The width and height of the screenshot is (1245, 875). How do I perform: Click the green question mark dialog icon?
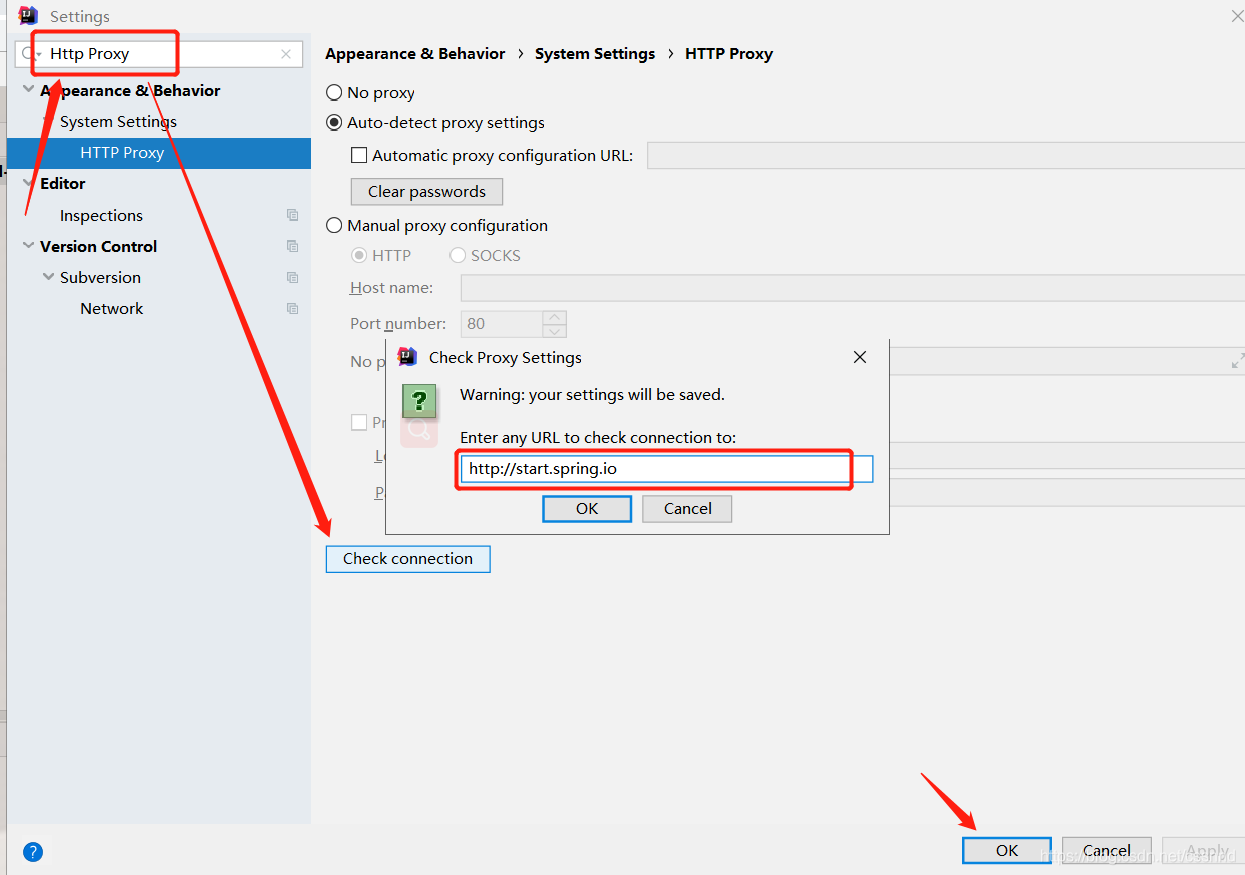click(419, 400)
